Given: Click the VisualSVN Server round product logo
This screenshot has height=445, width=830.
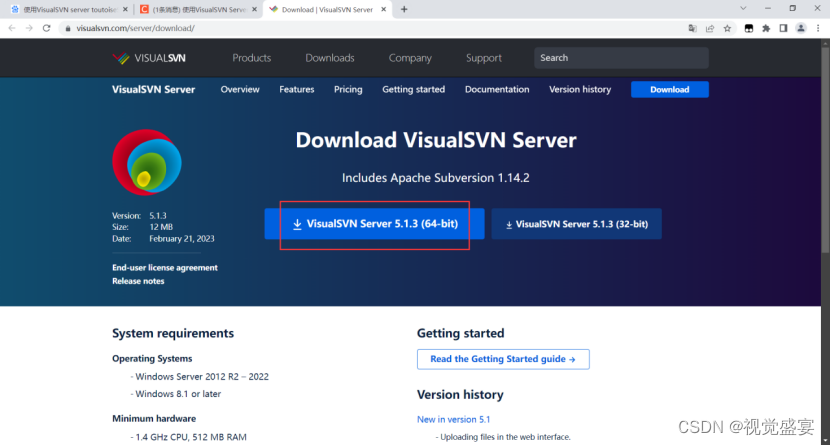Looking at the screenshot, I should tap(147, 162).
